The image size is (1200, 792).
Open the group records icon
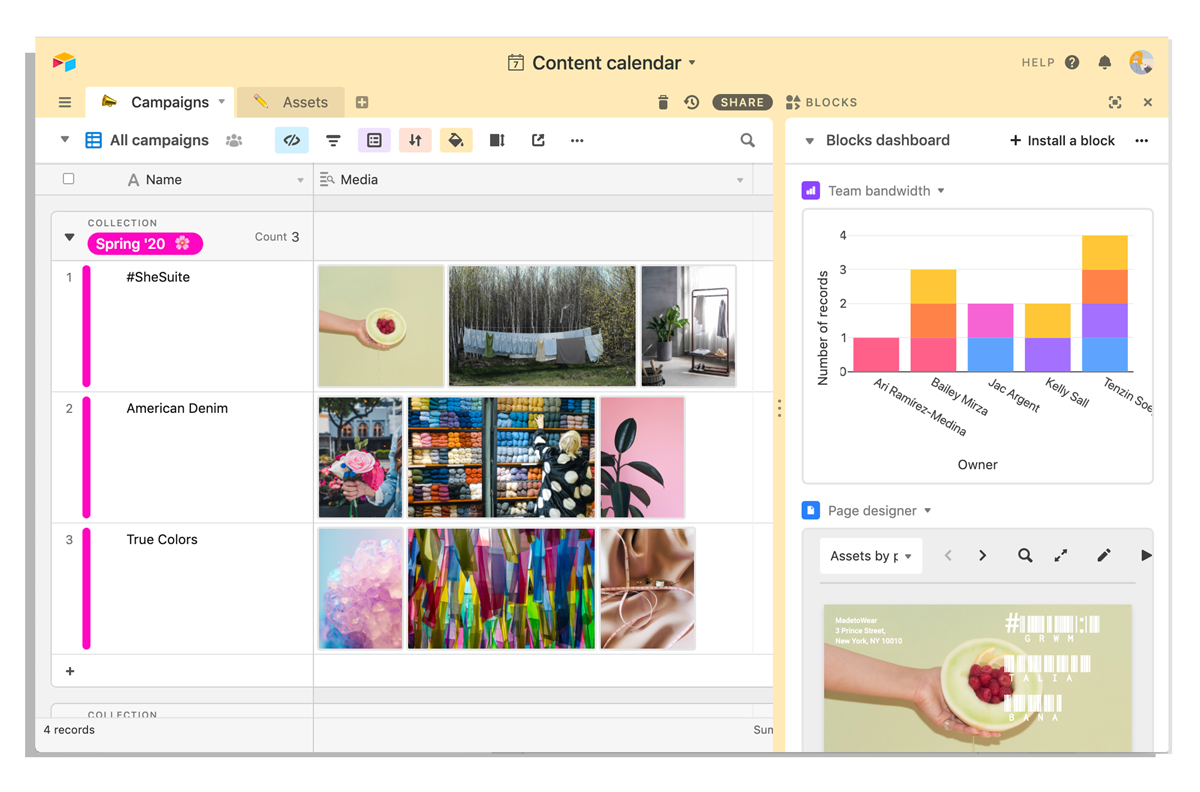374,141
